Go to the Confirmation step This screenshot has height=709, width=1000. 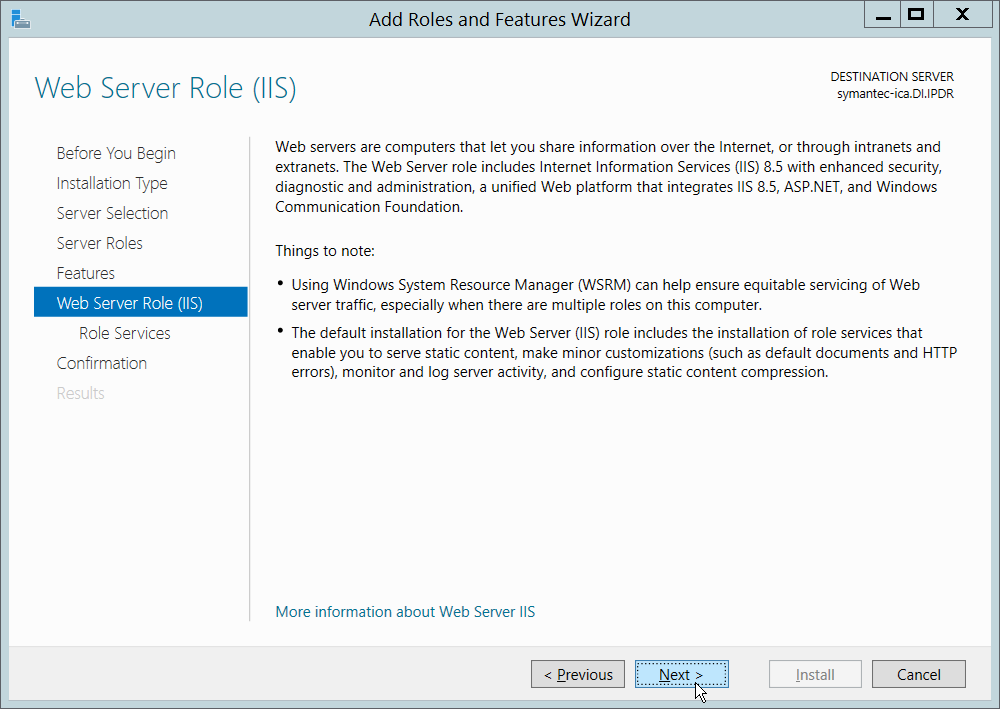(102, 363)
